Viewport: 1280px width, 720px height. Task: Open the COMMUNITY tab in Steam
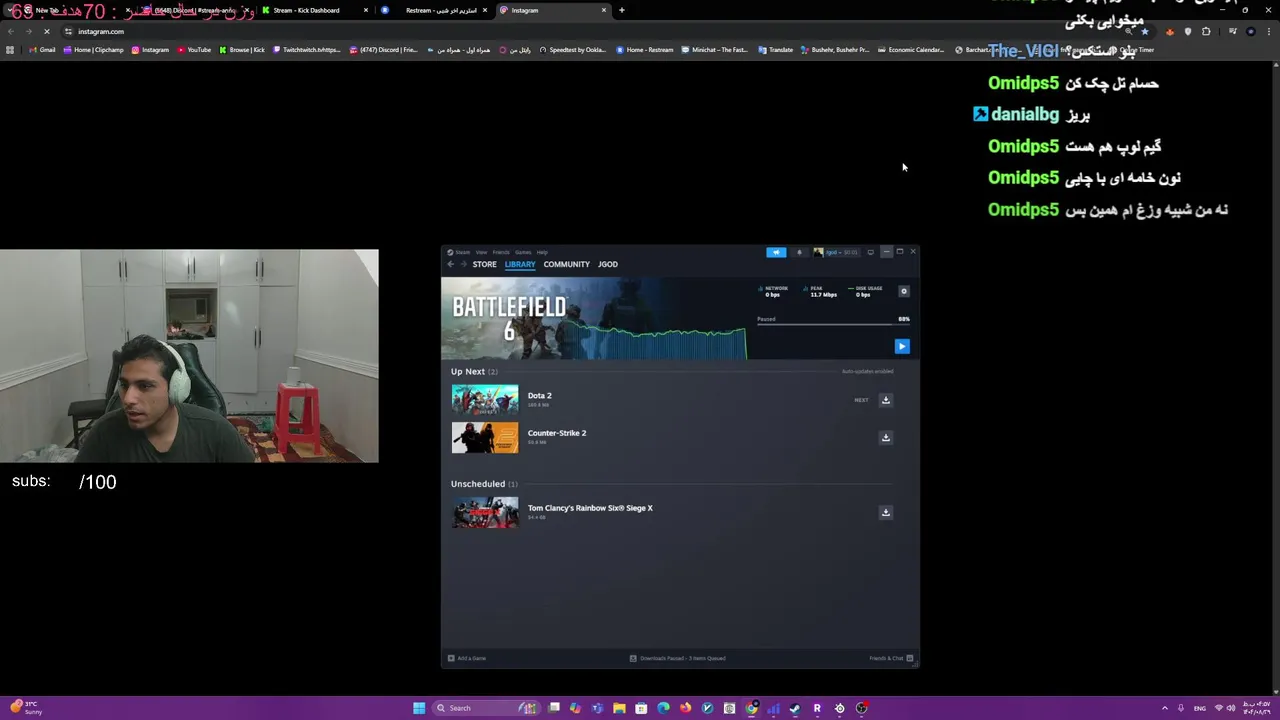pos(566,264)
